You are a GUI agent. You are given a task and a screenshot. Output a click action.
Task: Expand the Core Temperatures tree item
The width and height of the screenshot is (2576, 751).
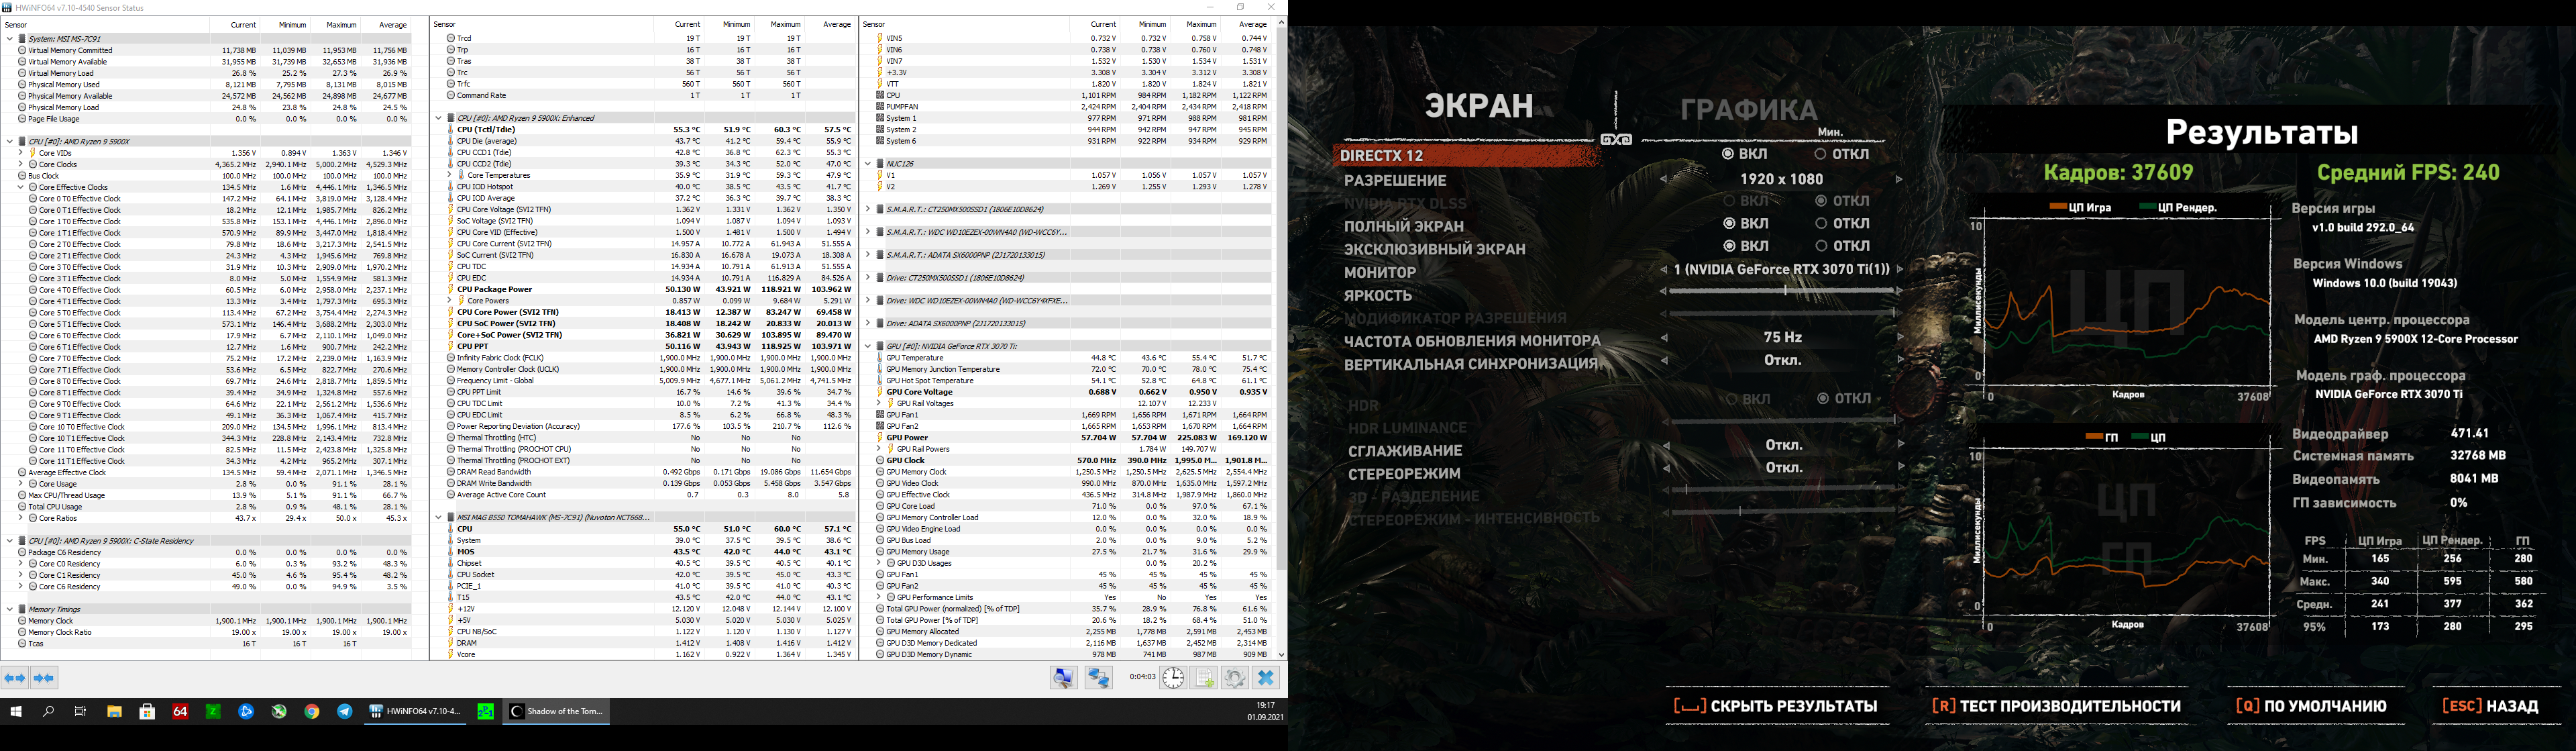click(x=449, y=175)
